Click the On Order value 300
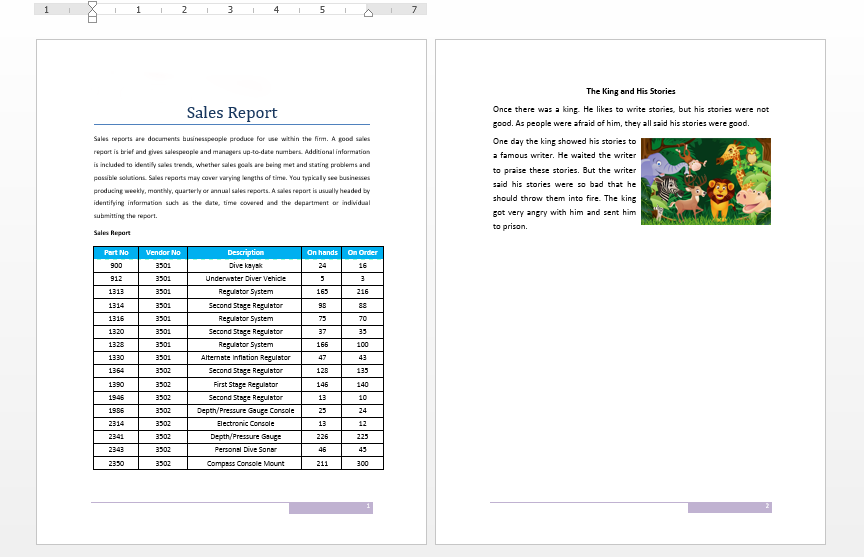Image resolution: width=864 pixels, height=557 pixels. pos(363,463)
